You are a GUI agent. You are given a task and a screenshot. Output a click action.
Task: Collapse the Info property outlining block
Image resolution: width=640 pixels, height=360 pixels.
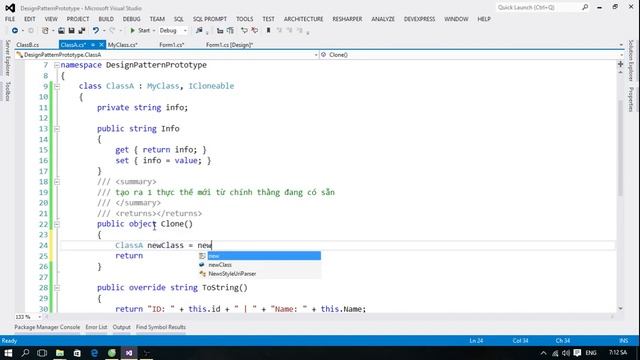57,129
